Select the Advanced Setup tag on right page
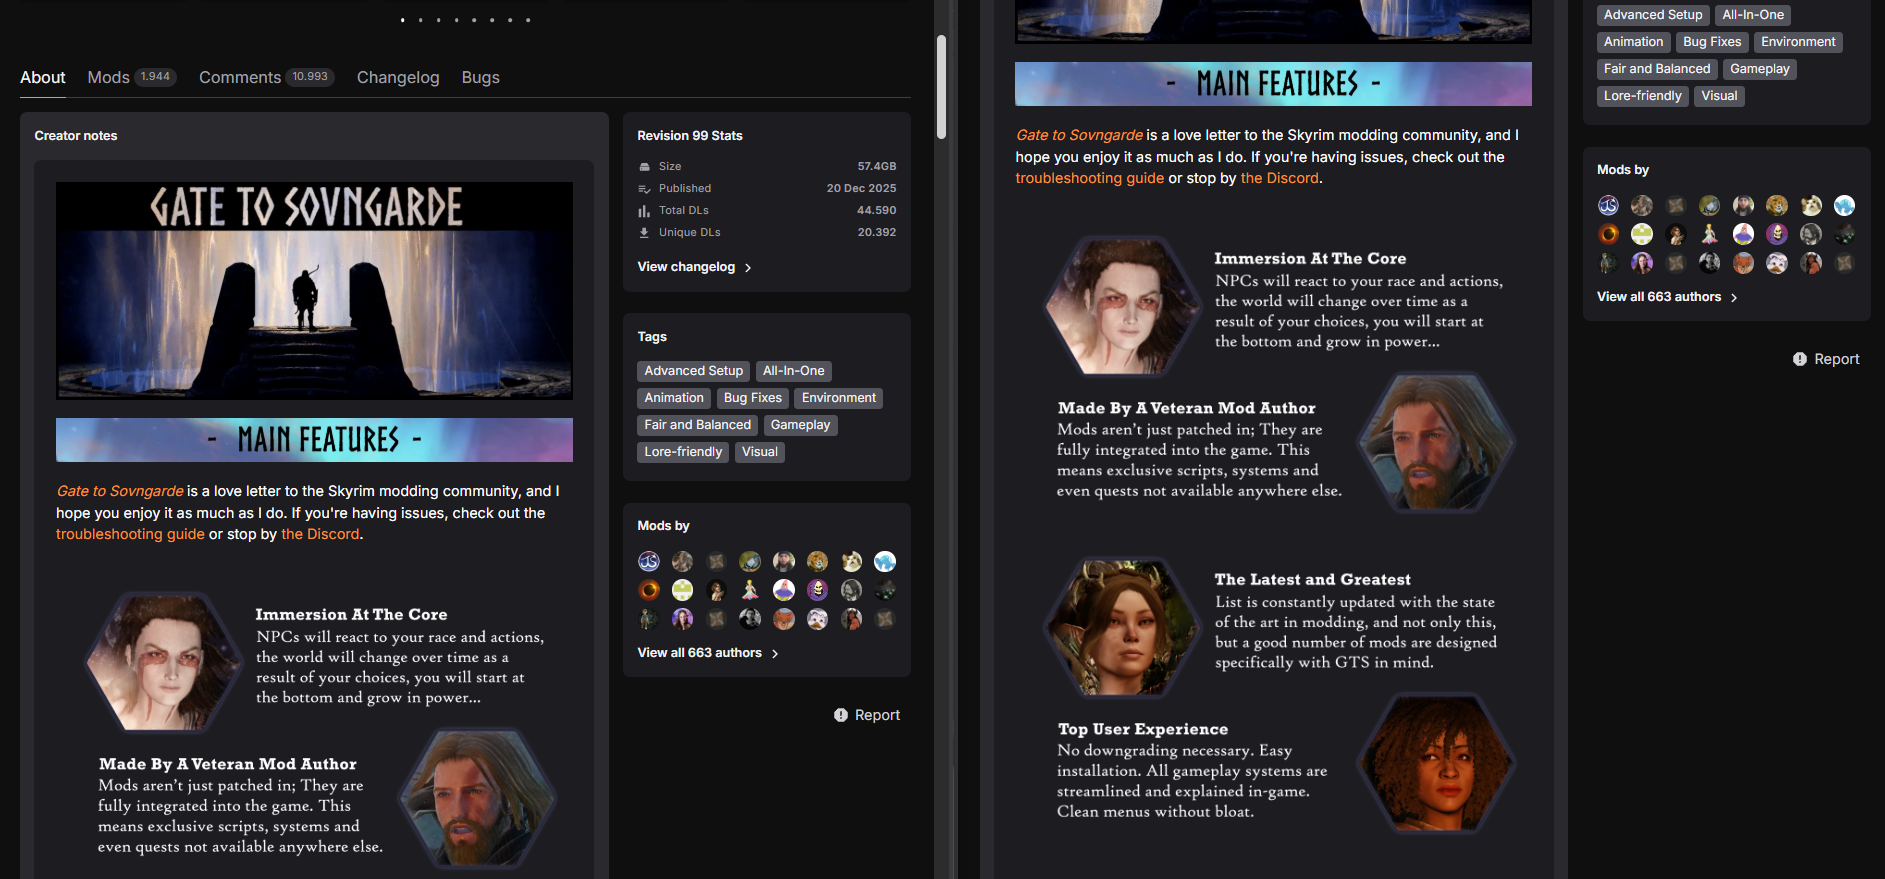The width and height of the screenshot is (1885, 879). click(x=1653, y=15)
